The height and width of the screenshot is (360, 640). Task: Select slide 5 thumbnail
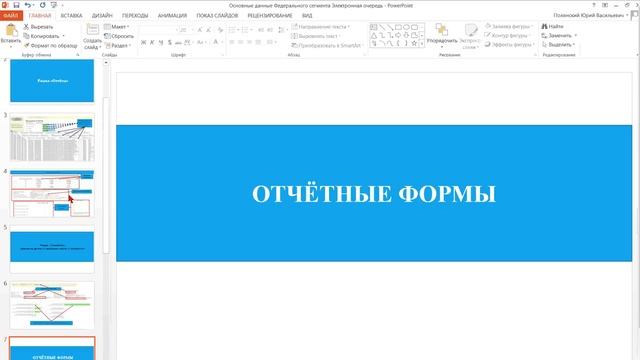[x=52, y=249]
